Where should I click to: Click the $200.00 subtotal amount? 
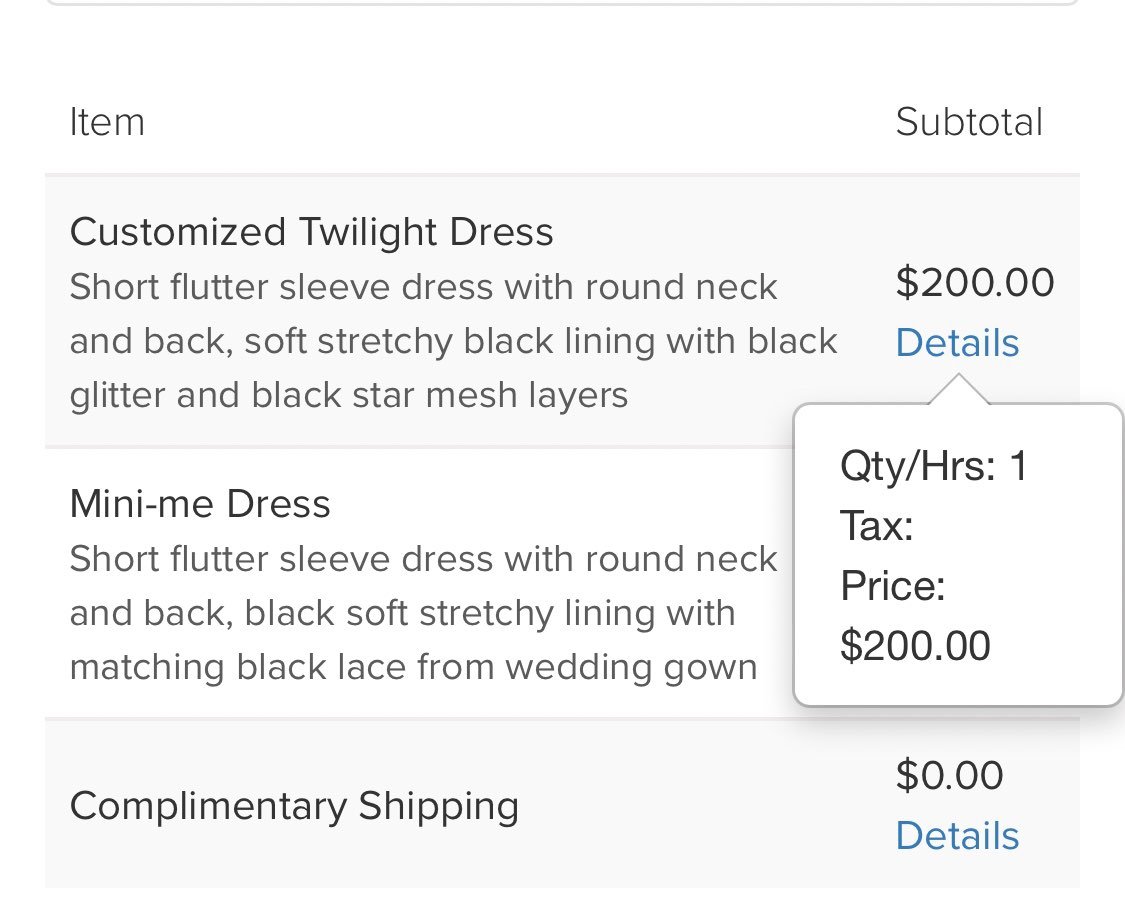tap(975, 282)
